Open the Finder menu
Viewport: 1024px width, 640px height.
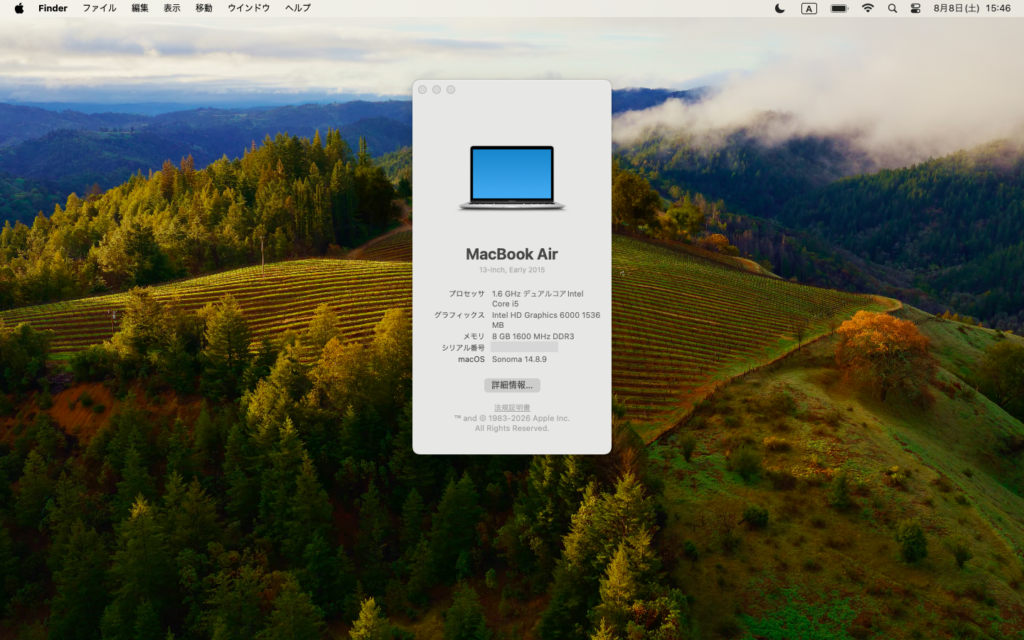coord(53,8)
